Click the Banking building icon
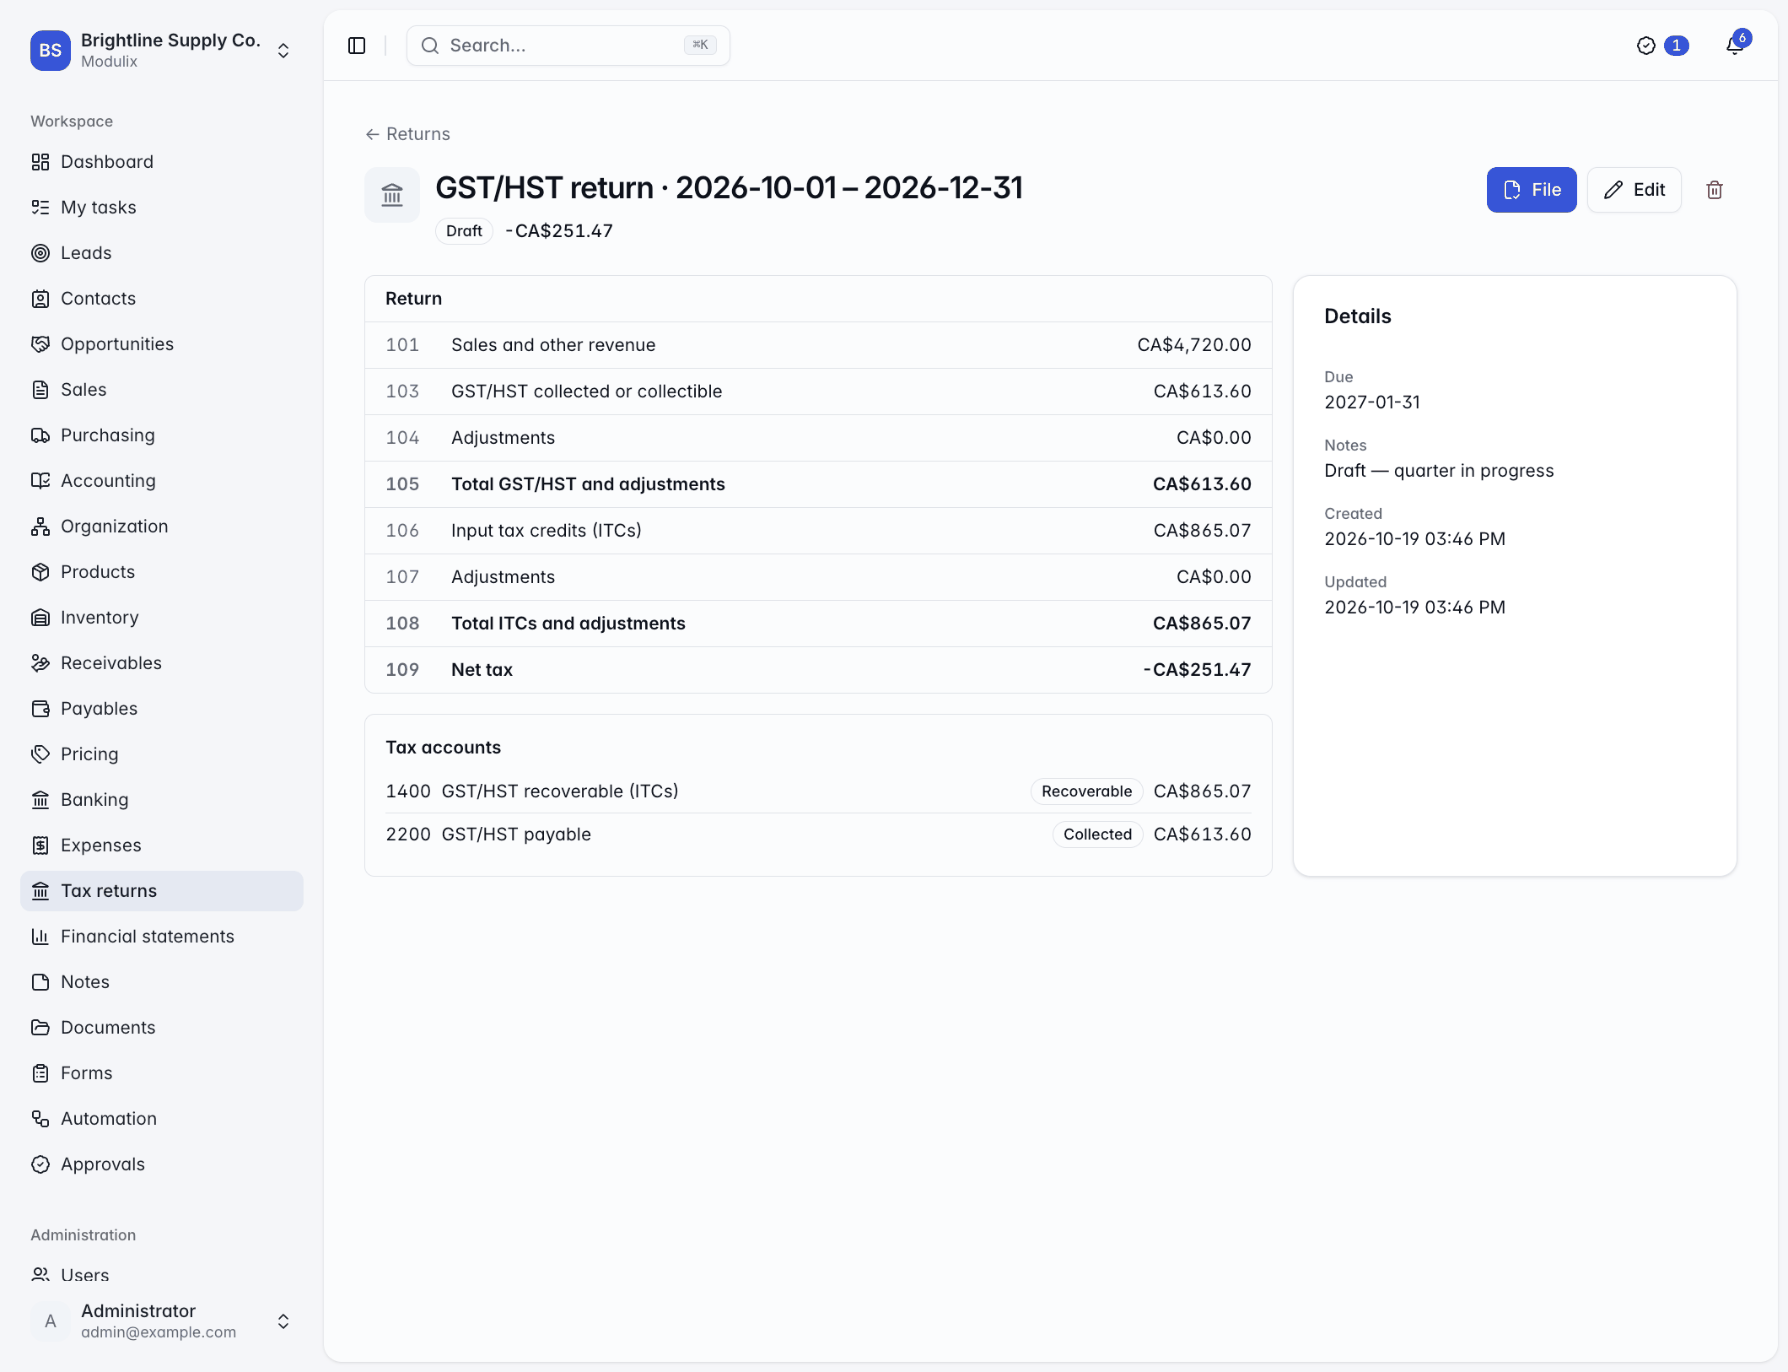The image size is (1788, 1372). click(40, 800)
